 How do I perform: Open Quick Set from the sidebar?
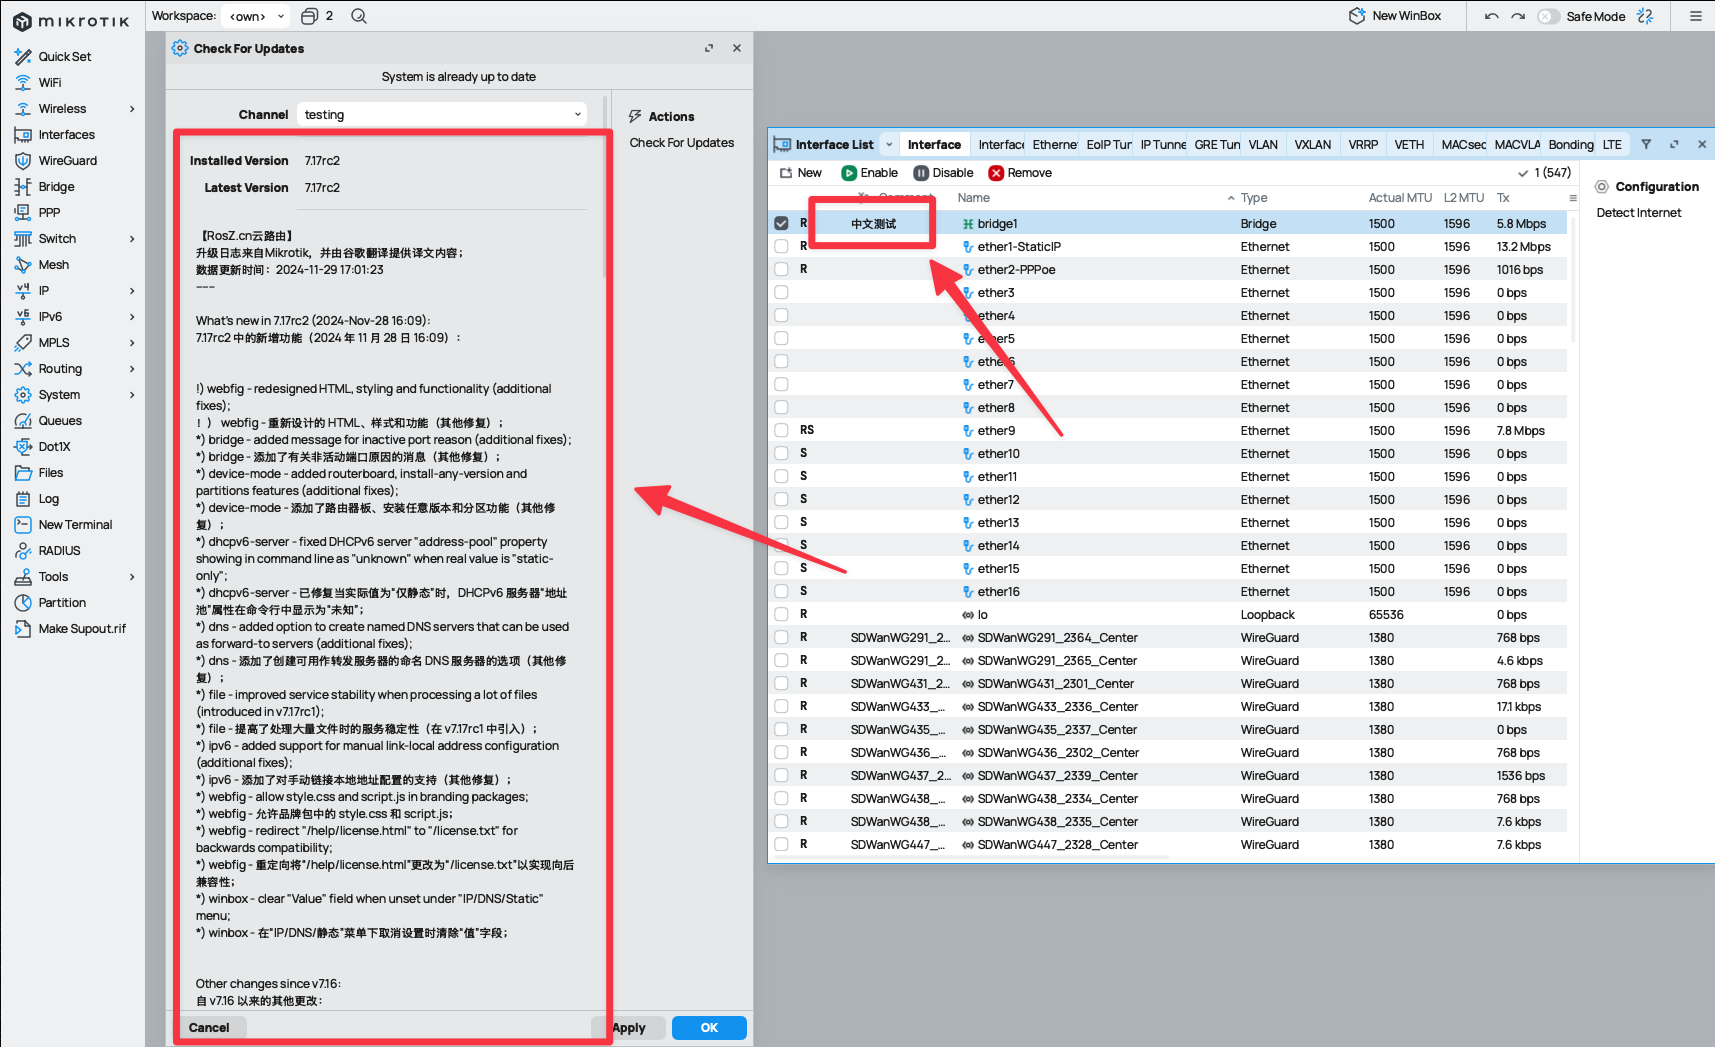pyautogui.click(x=64, y=57)
